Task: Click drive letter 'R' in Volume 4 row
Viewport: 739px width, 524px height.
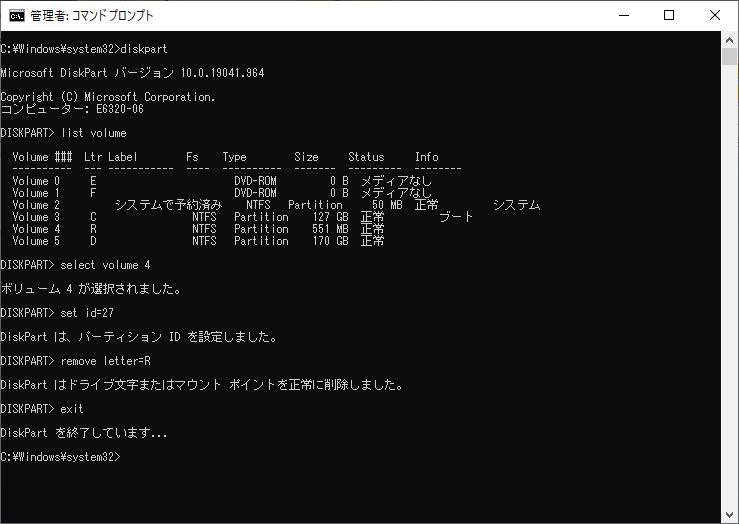Action: (93, 229)
